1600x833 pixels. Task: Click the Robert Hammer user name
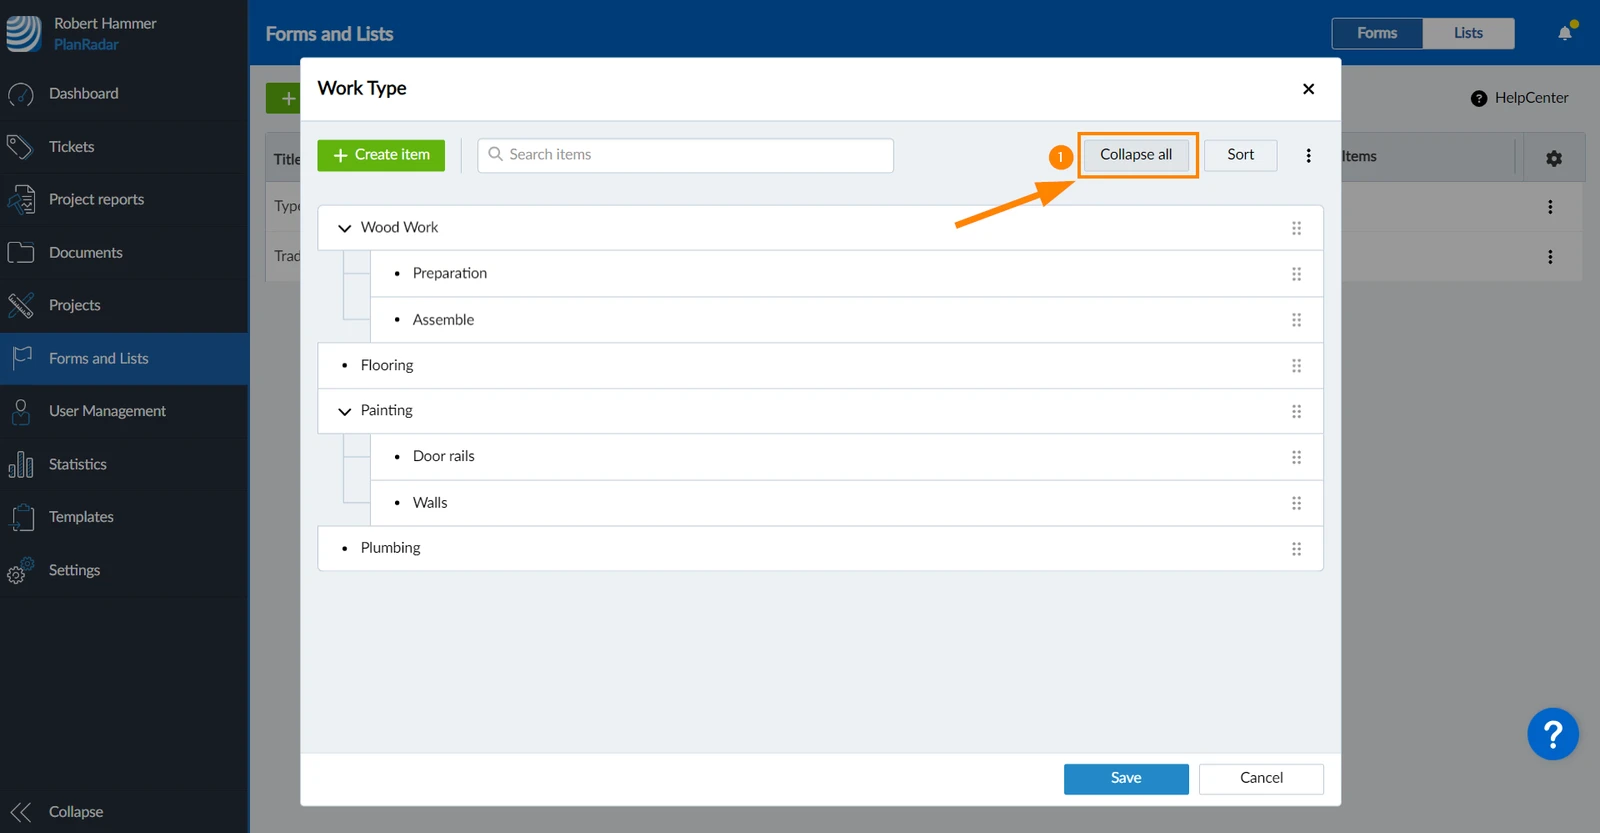point(105,23)
